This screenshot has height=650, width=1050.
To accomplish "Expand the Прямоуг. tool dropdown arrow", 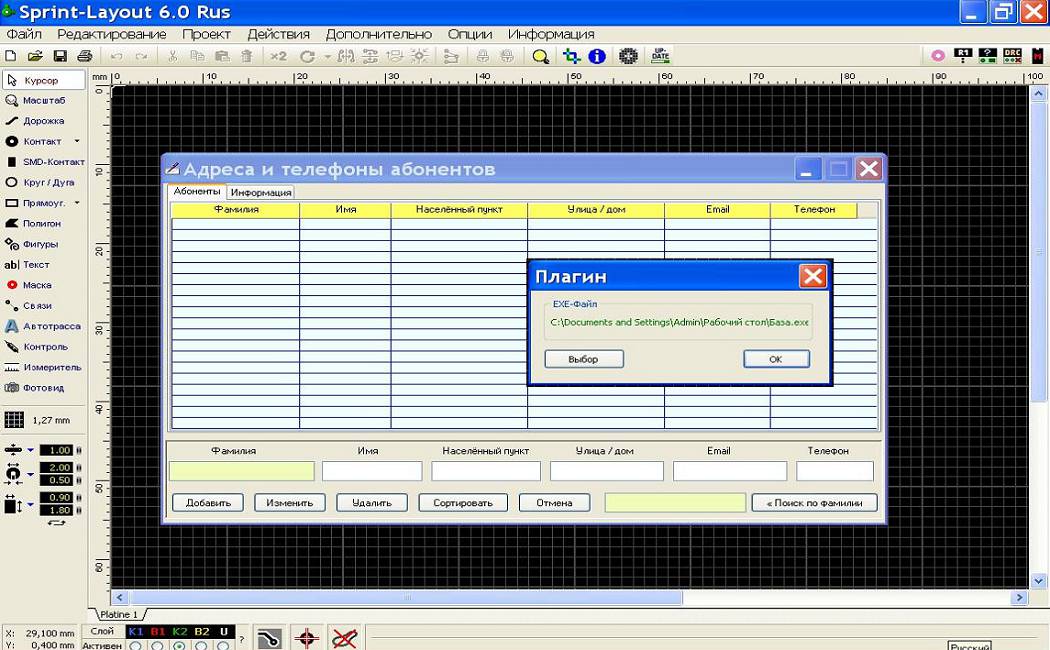I will pos(77,204).
